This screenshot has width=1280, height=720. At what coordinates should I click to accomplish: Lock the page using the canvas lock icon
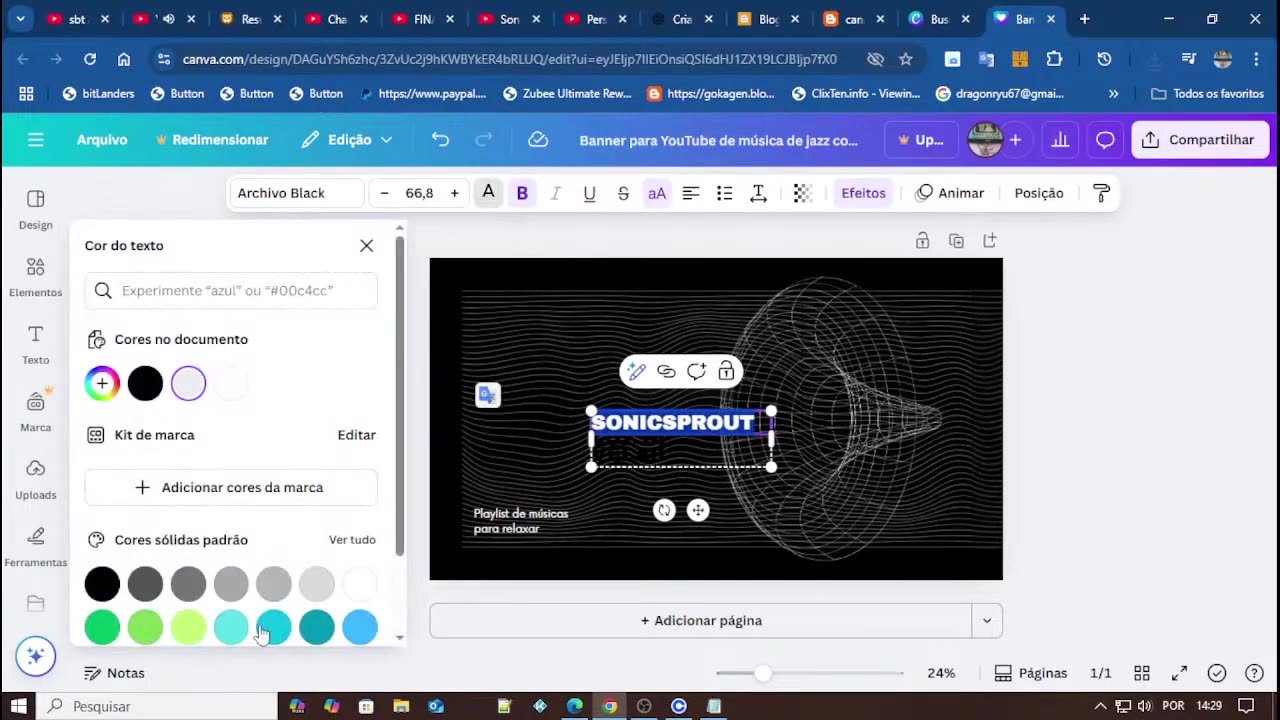point(922,241)
